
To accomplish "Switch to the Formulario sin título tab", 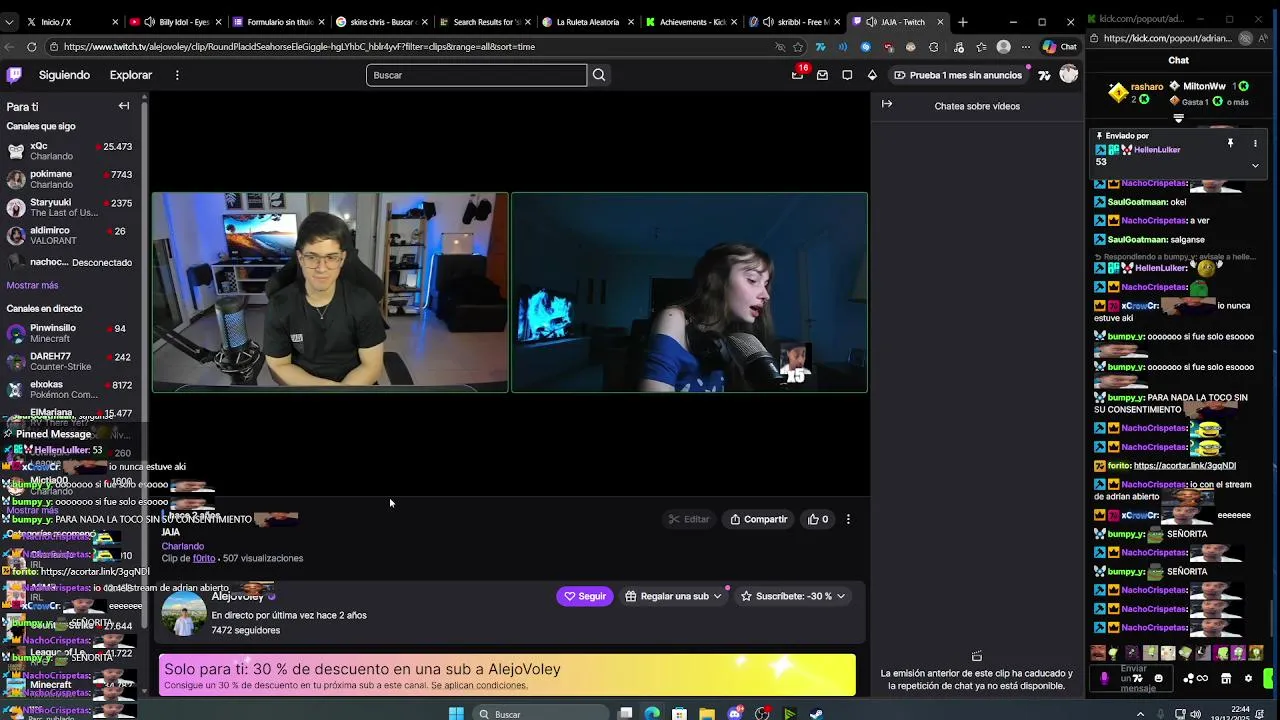I will [279, 22].
